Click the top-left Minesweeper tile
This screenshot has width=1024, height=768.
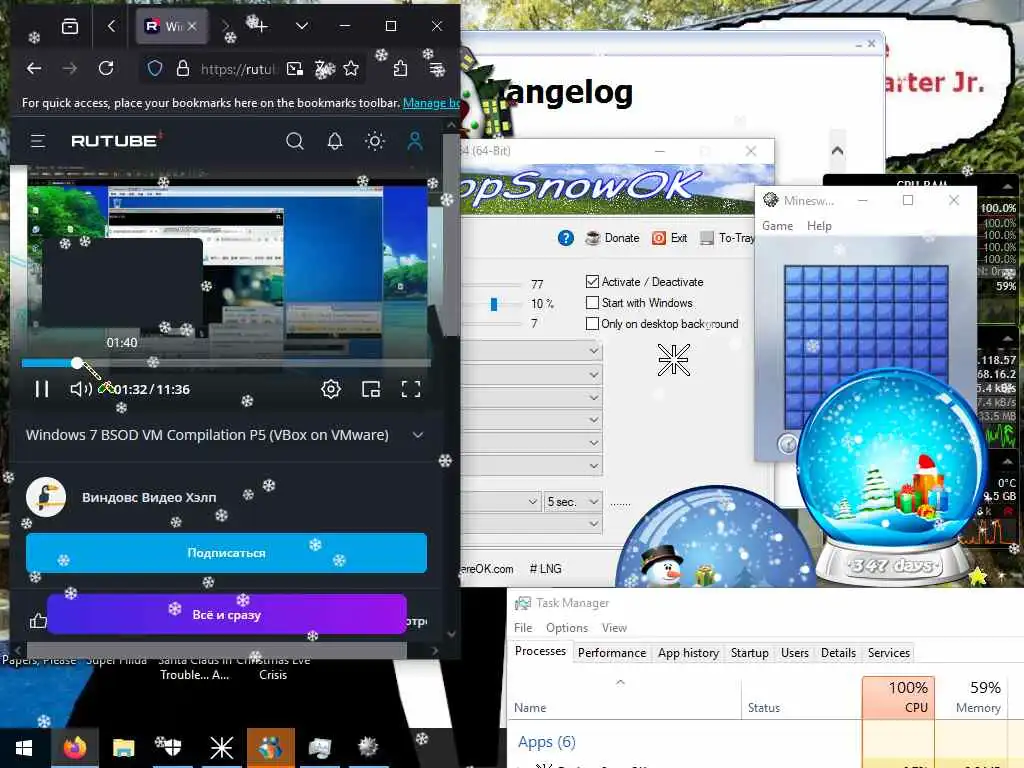793,275
